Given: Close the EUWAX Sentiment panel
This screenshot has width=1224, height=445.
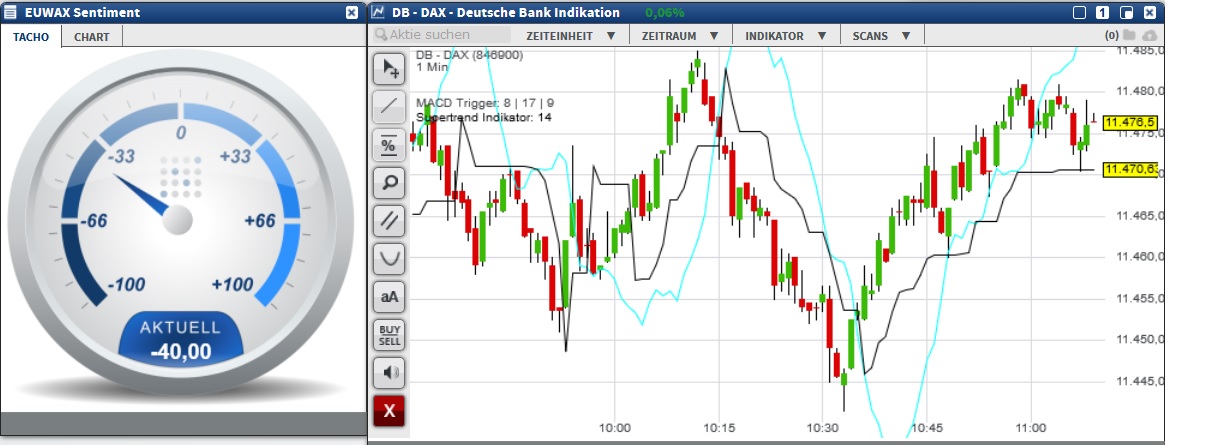Looking at the screenshot, I should [x=351, y=13].
